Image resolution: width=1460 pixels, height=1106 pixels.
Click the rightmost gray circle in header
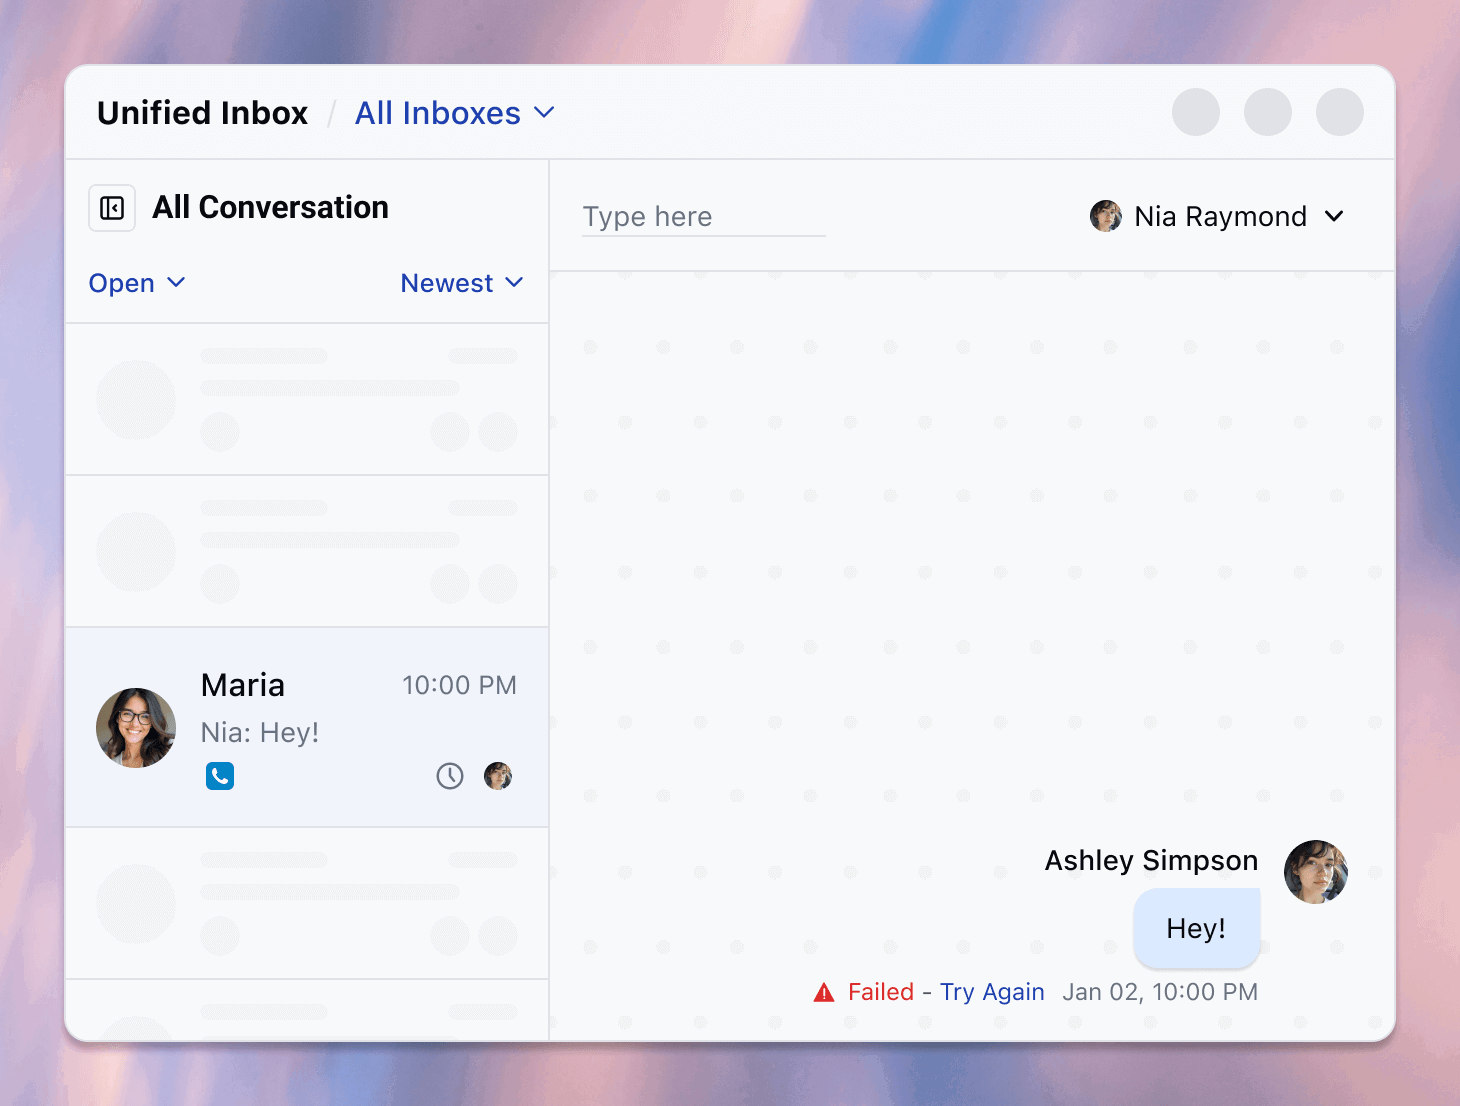coord(1340,112)
